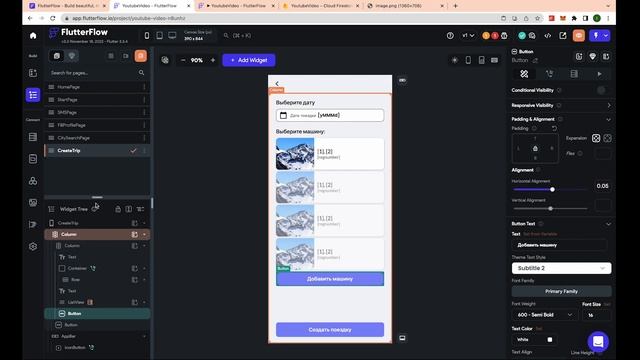The image size is (640, 360).
Task: Toggle the second Expansion option
Action: click(x=607, y=138)
